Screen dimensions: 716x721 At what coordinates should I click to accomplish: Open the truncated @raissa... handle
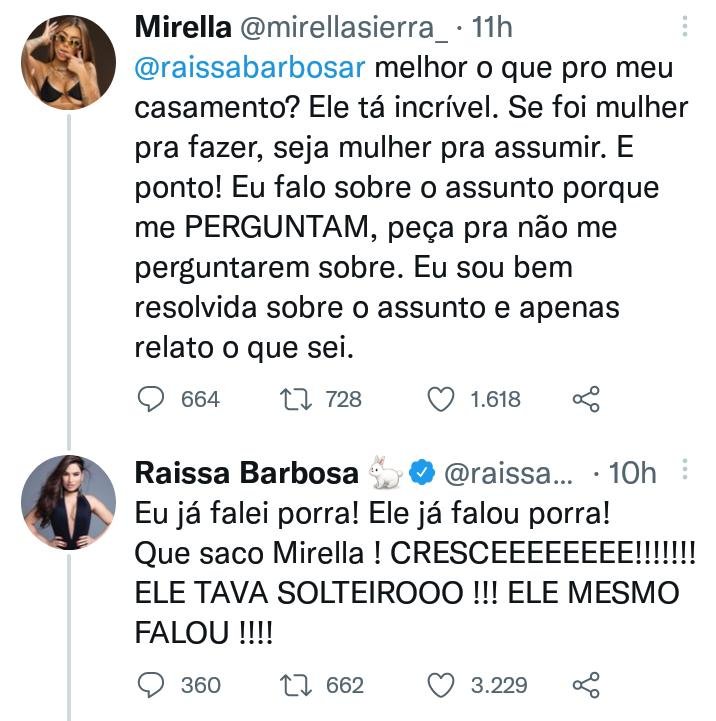pos(509,473)
